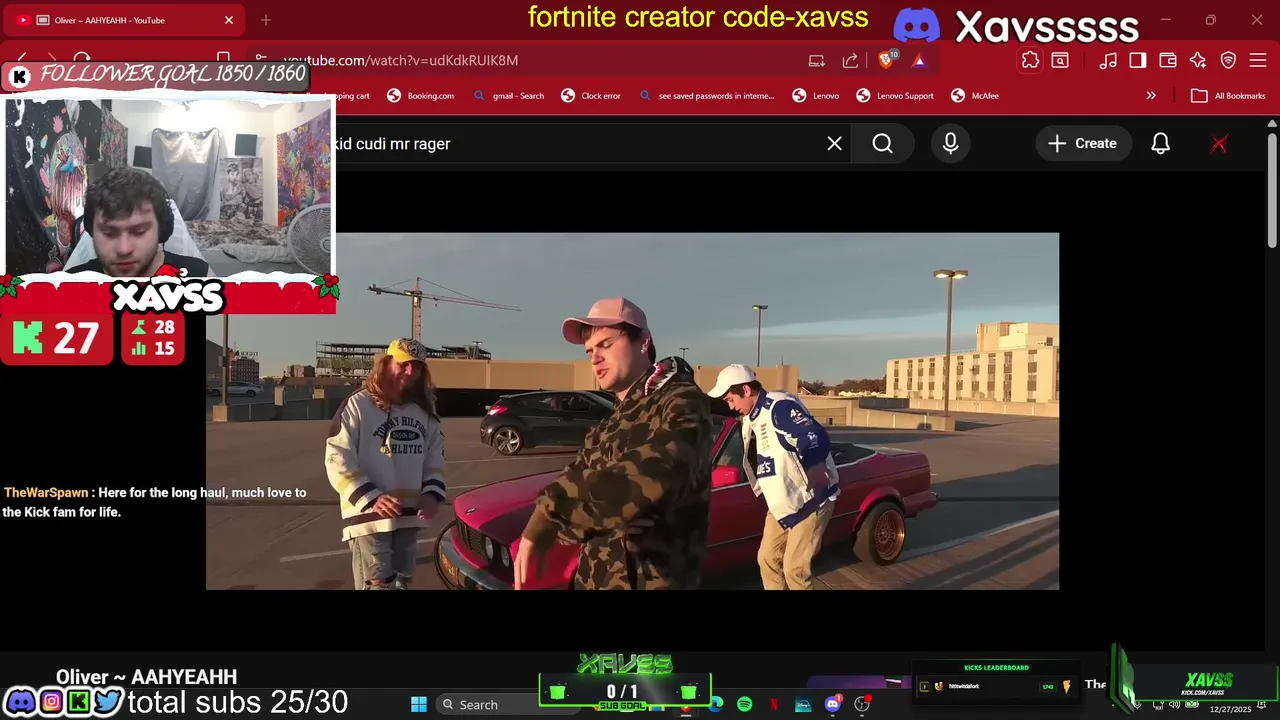The height and width of the screenshot is (720, 1280).
Task: Open Microsoft Edge from the taskbar
Action: pos(717,704)
